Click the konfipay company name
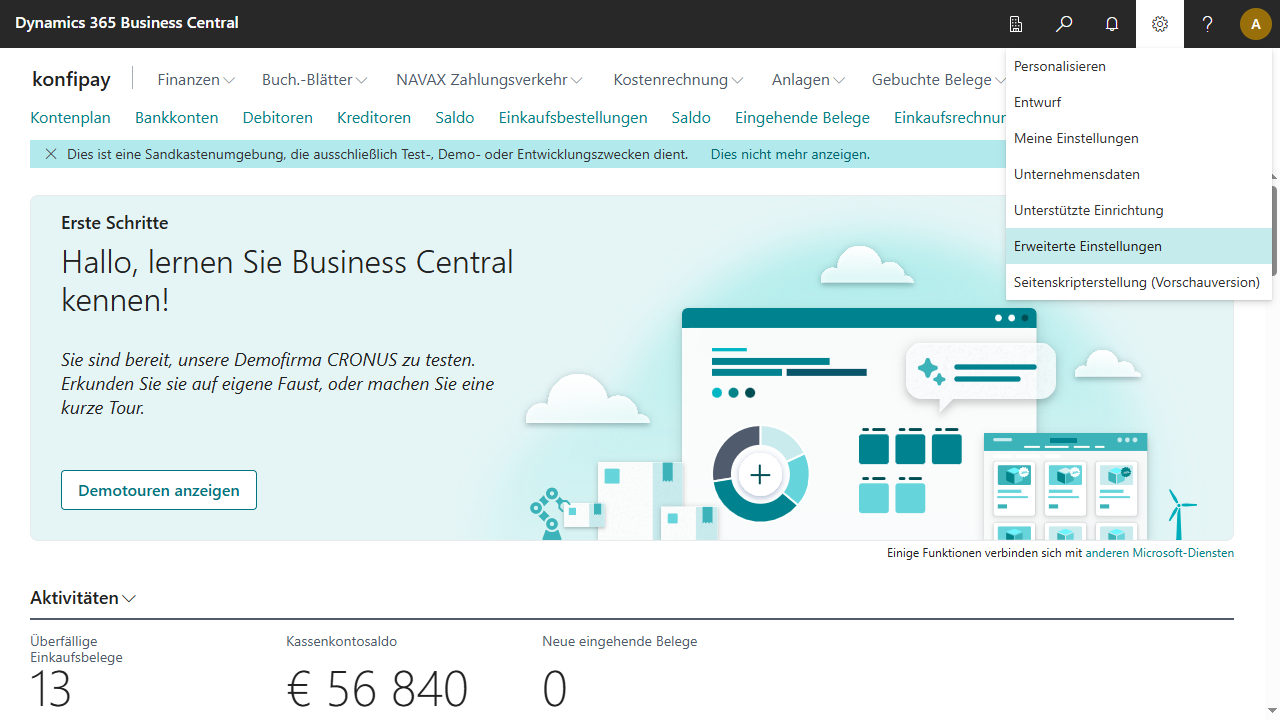This screenshot has height=720, width=1280. coord(71,80)
